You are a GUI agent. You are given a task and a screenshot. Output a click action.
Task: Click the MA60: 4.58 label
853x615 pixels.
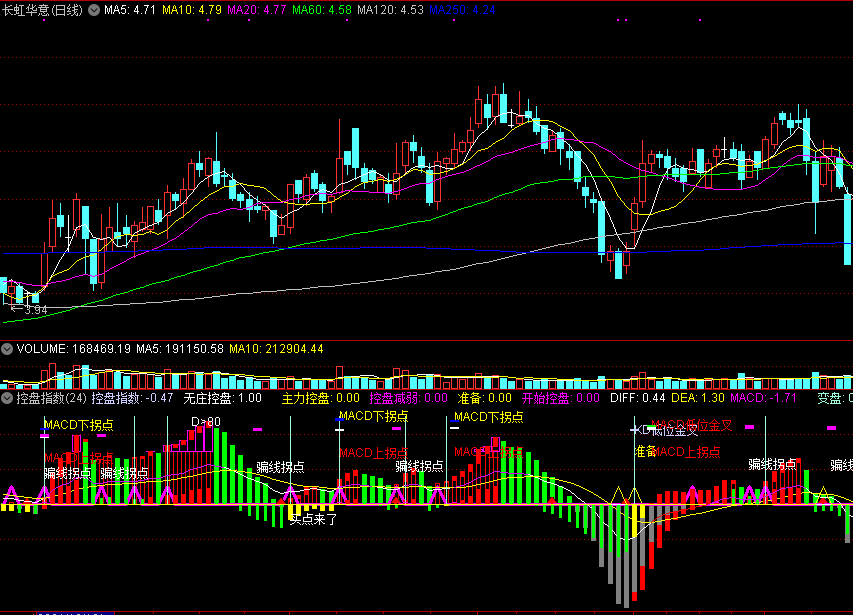click(x=322, y=10)
